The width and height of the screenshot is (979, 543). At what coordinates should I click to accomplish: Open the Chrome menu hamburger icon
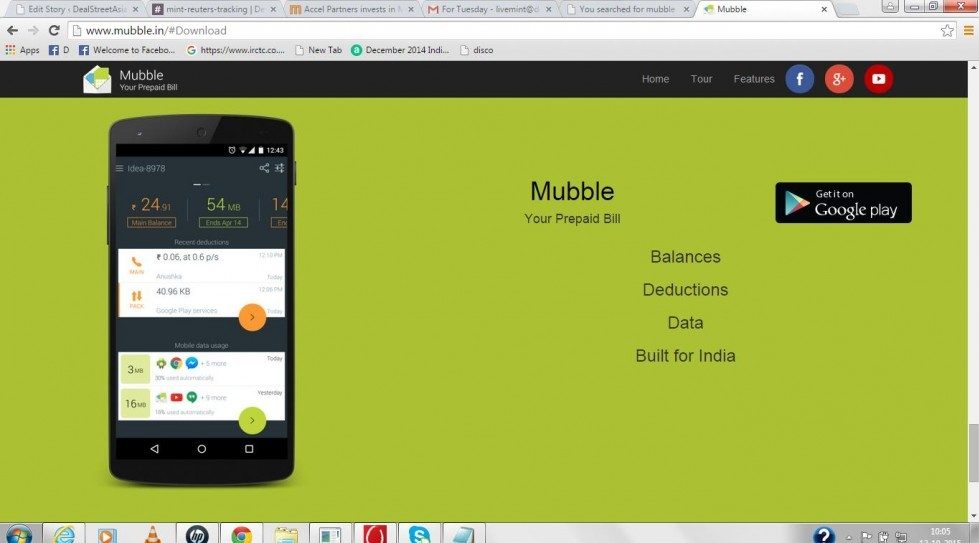click(968, 30)
